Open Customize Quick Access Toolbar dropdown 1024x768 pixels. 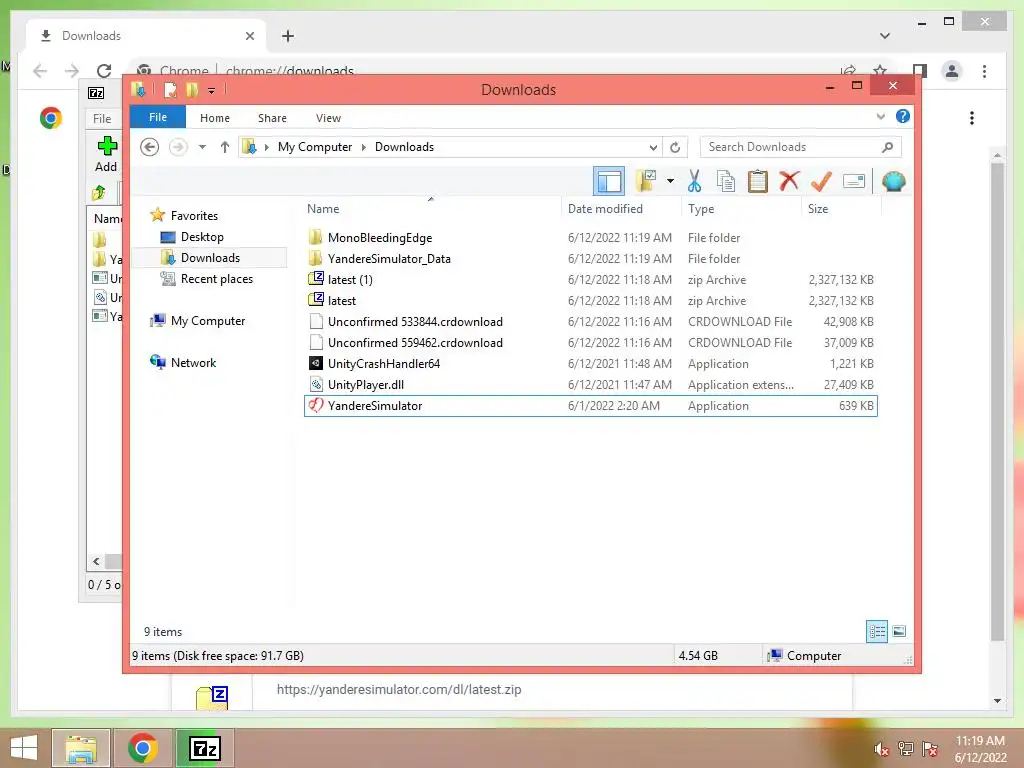(212, 90)
